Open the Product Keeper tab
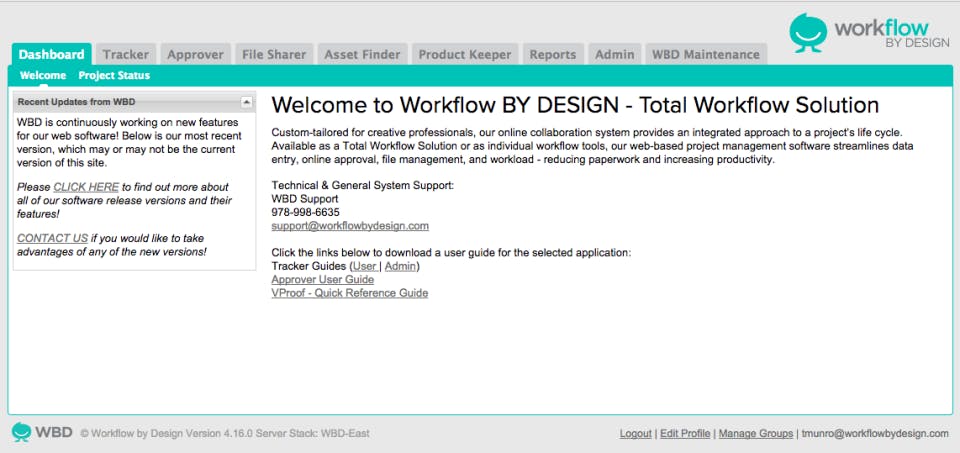This screenshot has height=453, width=960. (465, 54)
